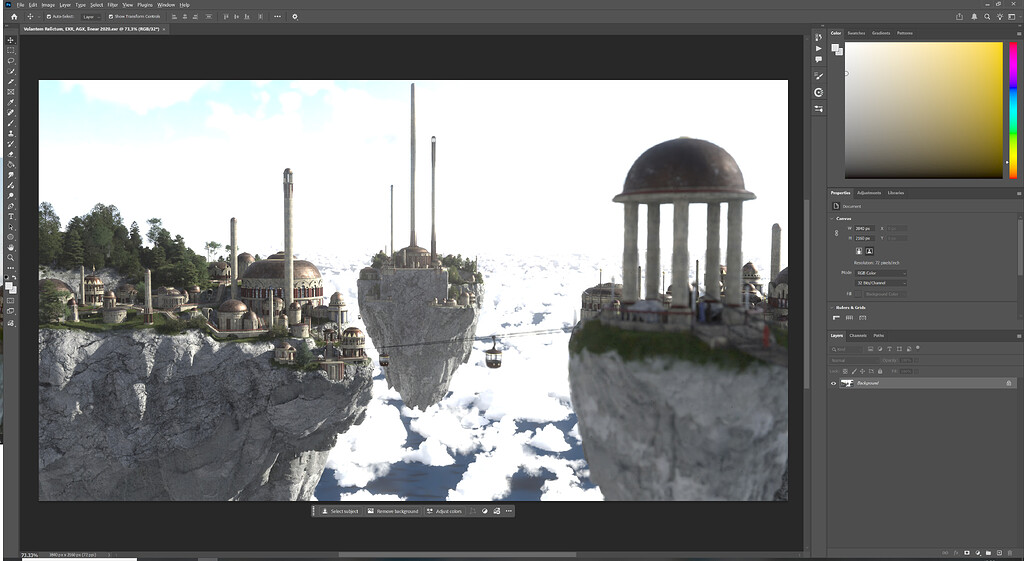The width and height of the screenshot is (1024, 561).
Task: Toggle the layer filter on/off switch
Action: 918,347
